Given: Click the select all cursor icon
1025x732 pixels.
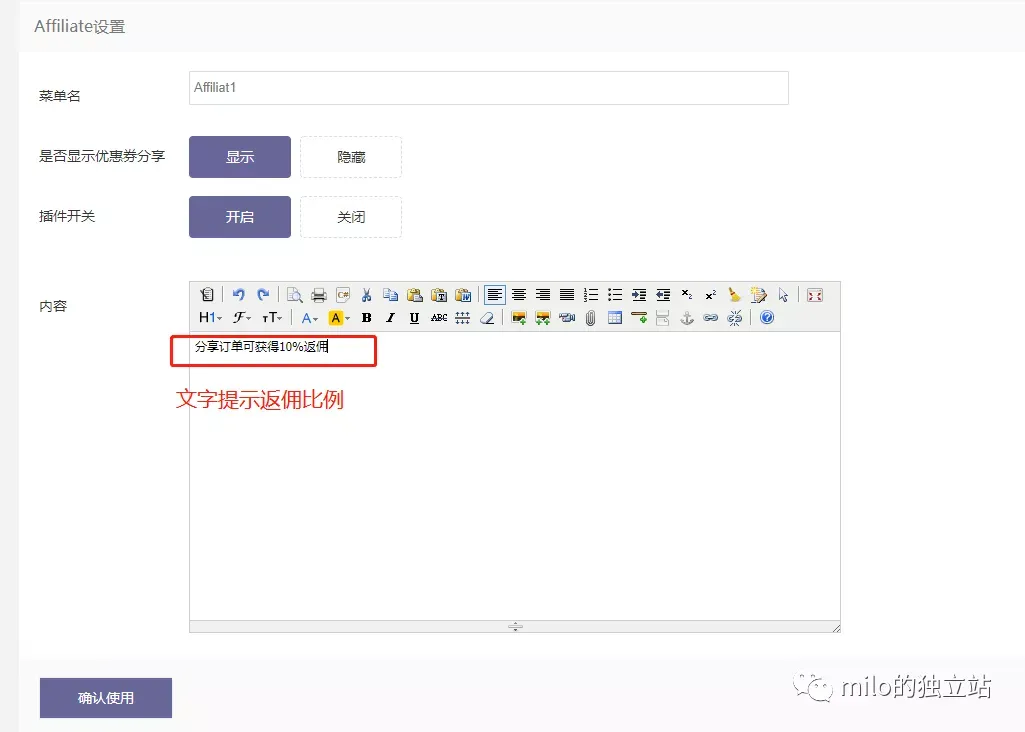Looking at the screenshot, I should click(x=782, y=295).
